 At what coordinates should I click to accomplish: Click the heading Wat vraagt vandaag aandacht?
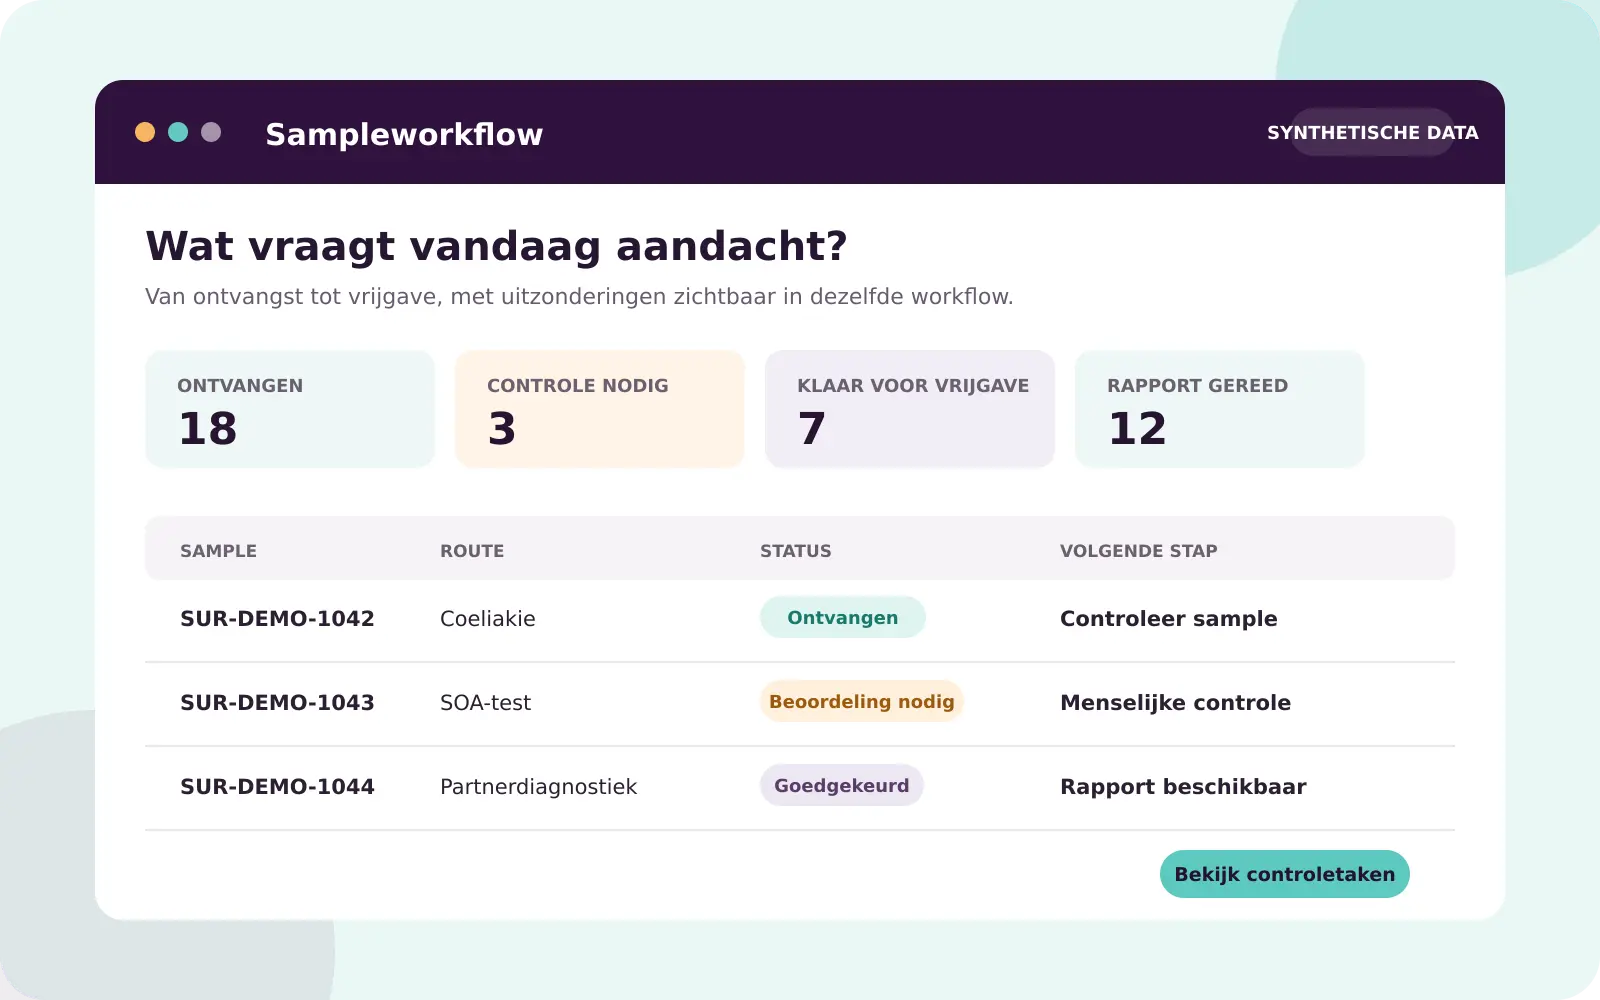coord(496,246)
